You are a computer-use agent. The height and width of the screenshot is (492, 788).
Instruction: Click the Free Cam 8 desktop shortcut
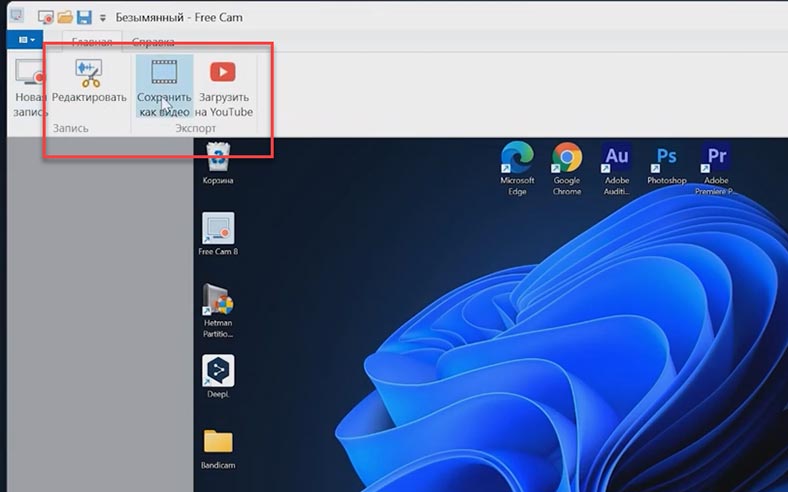(218, 234)
